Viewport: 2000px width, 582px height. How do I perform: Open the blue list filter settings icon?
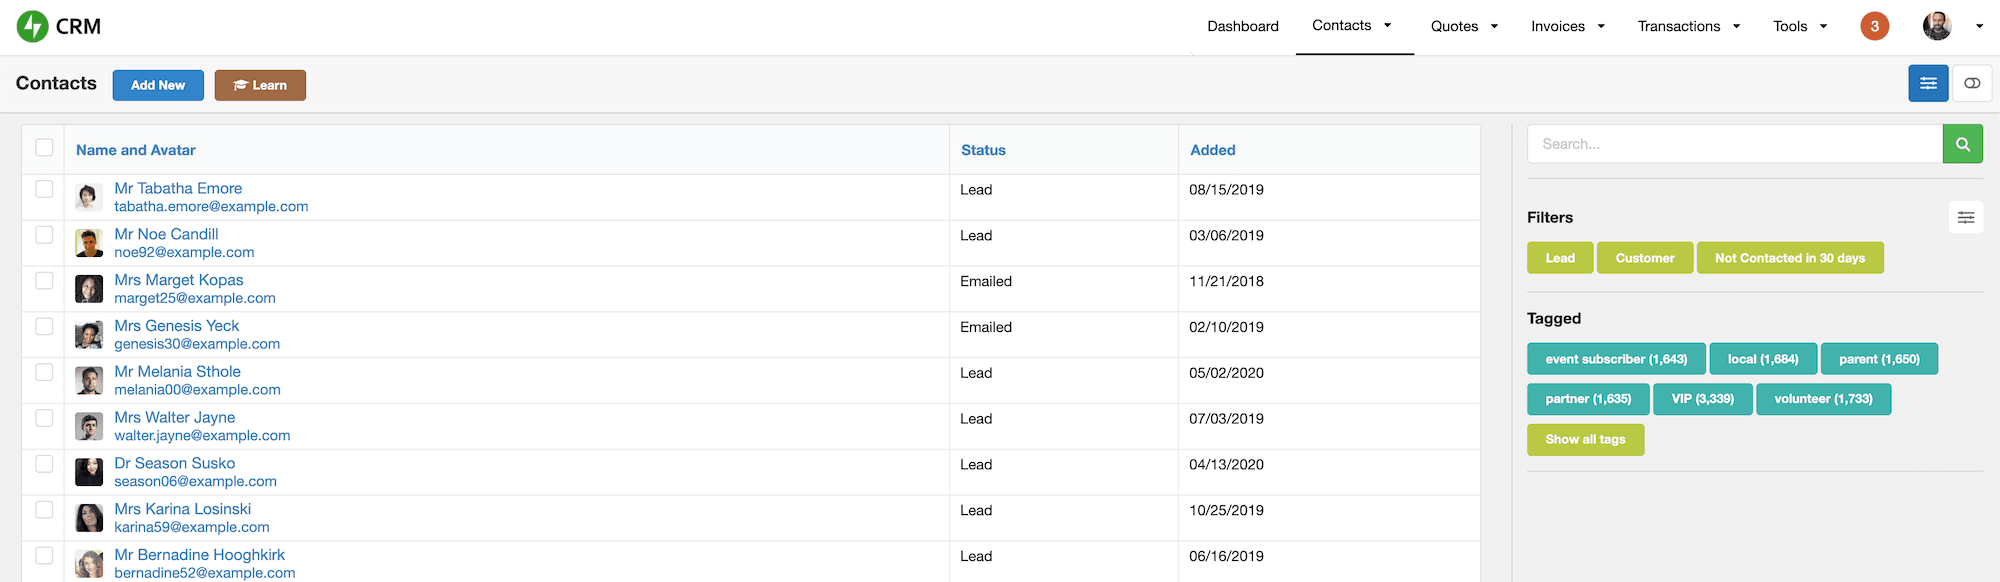tap(1928, 83)
